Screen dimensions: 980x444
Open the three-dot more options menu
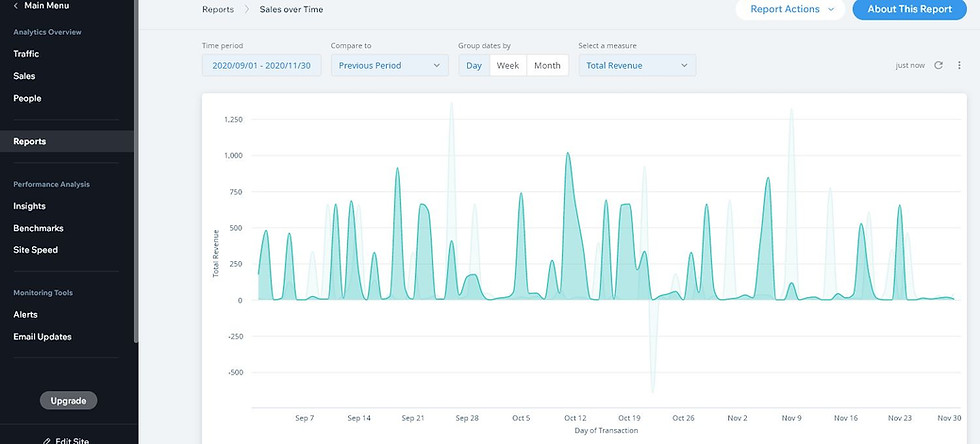pos(959,65)
